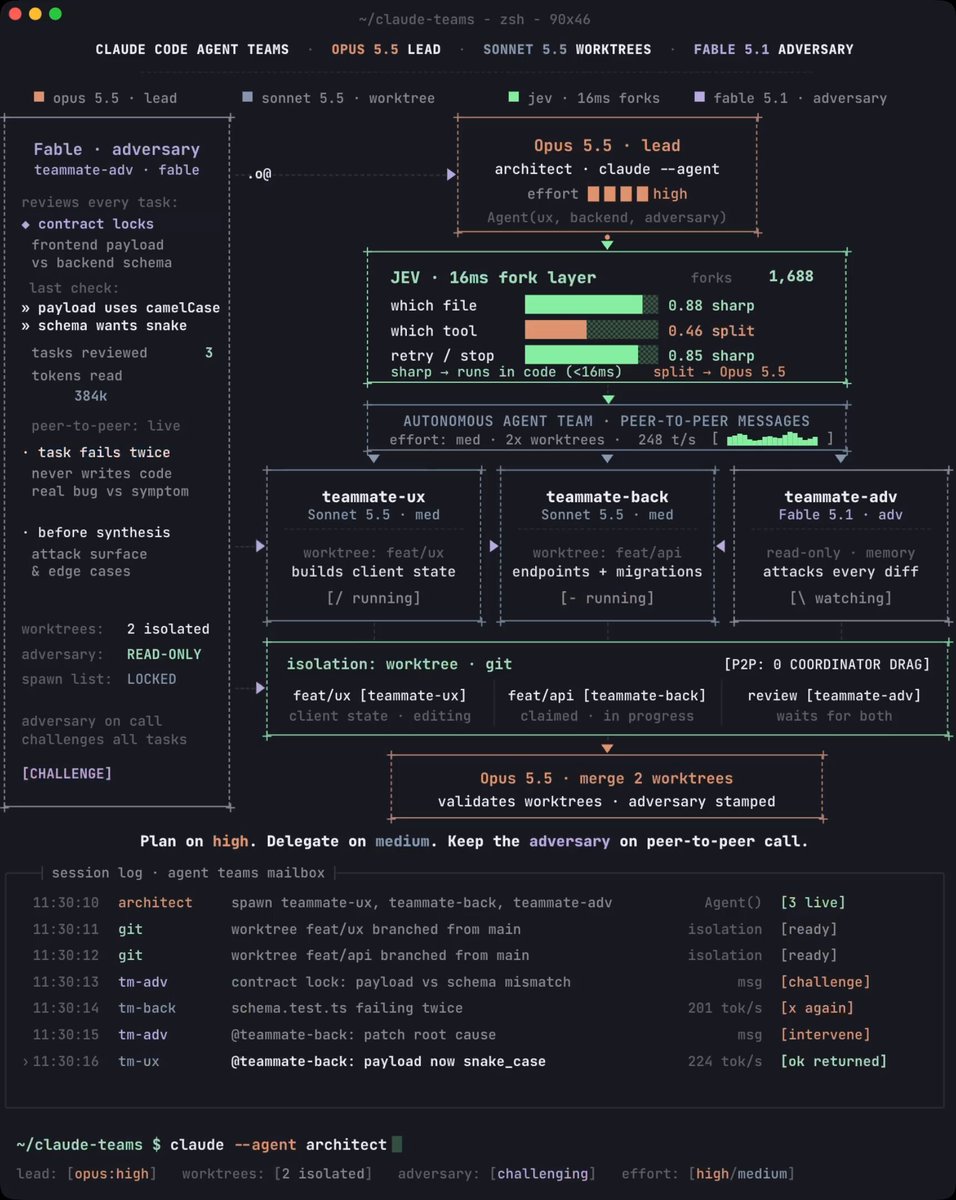Select the SONNET 5.5 WORKTREES header item
This screenshot has width=956, height=1200.
coord(567,49)
